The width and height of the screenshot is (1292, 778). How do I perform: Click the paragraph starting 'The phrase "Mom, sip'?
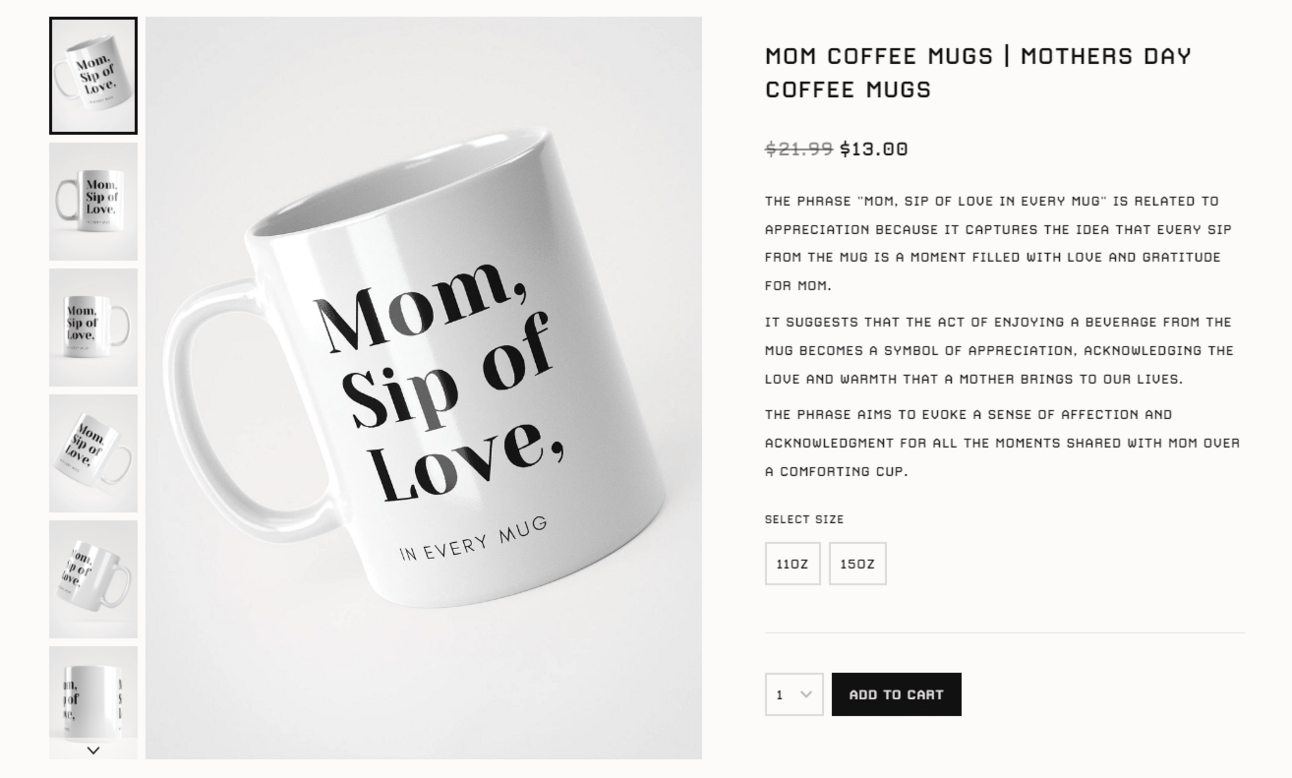[x=998, y=243]
